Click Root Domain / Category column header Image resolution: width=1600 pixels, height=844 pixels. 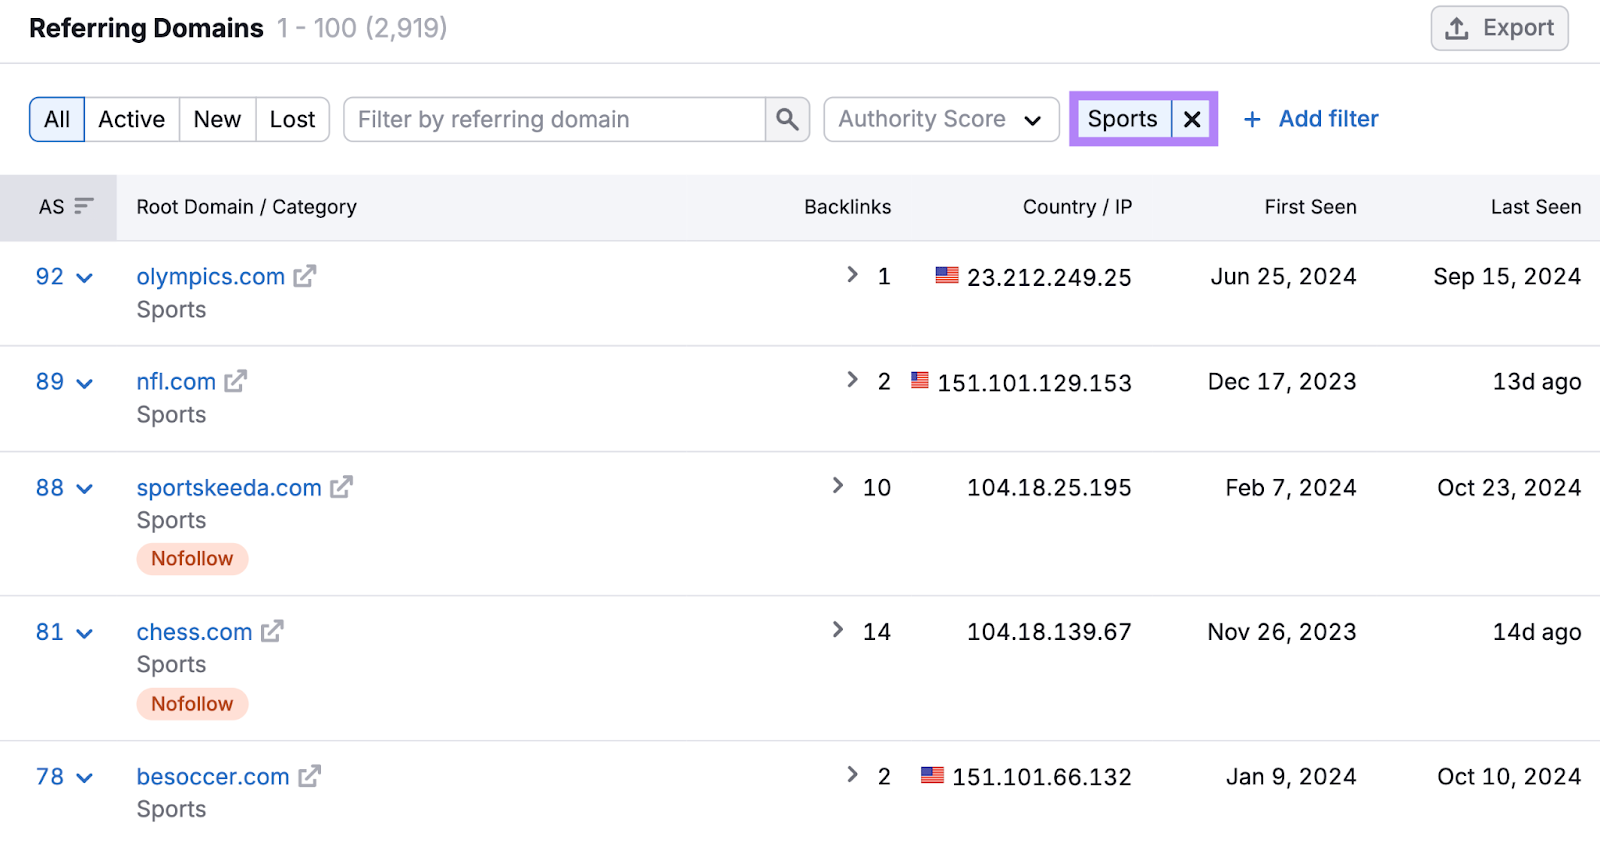pos(246,207)
